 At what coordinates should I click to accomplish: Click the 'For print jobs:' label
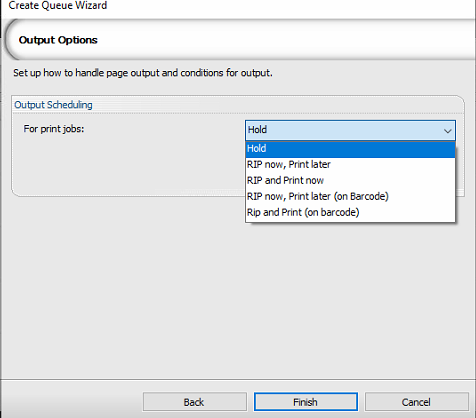coord(54,129)
